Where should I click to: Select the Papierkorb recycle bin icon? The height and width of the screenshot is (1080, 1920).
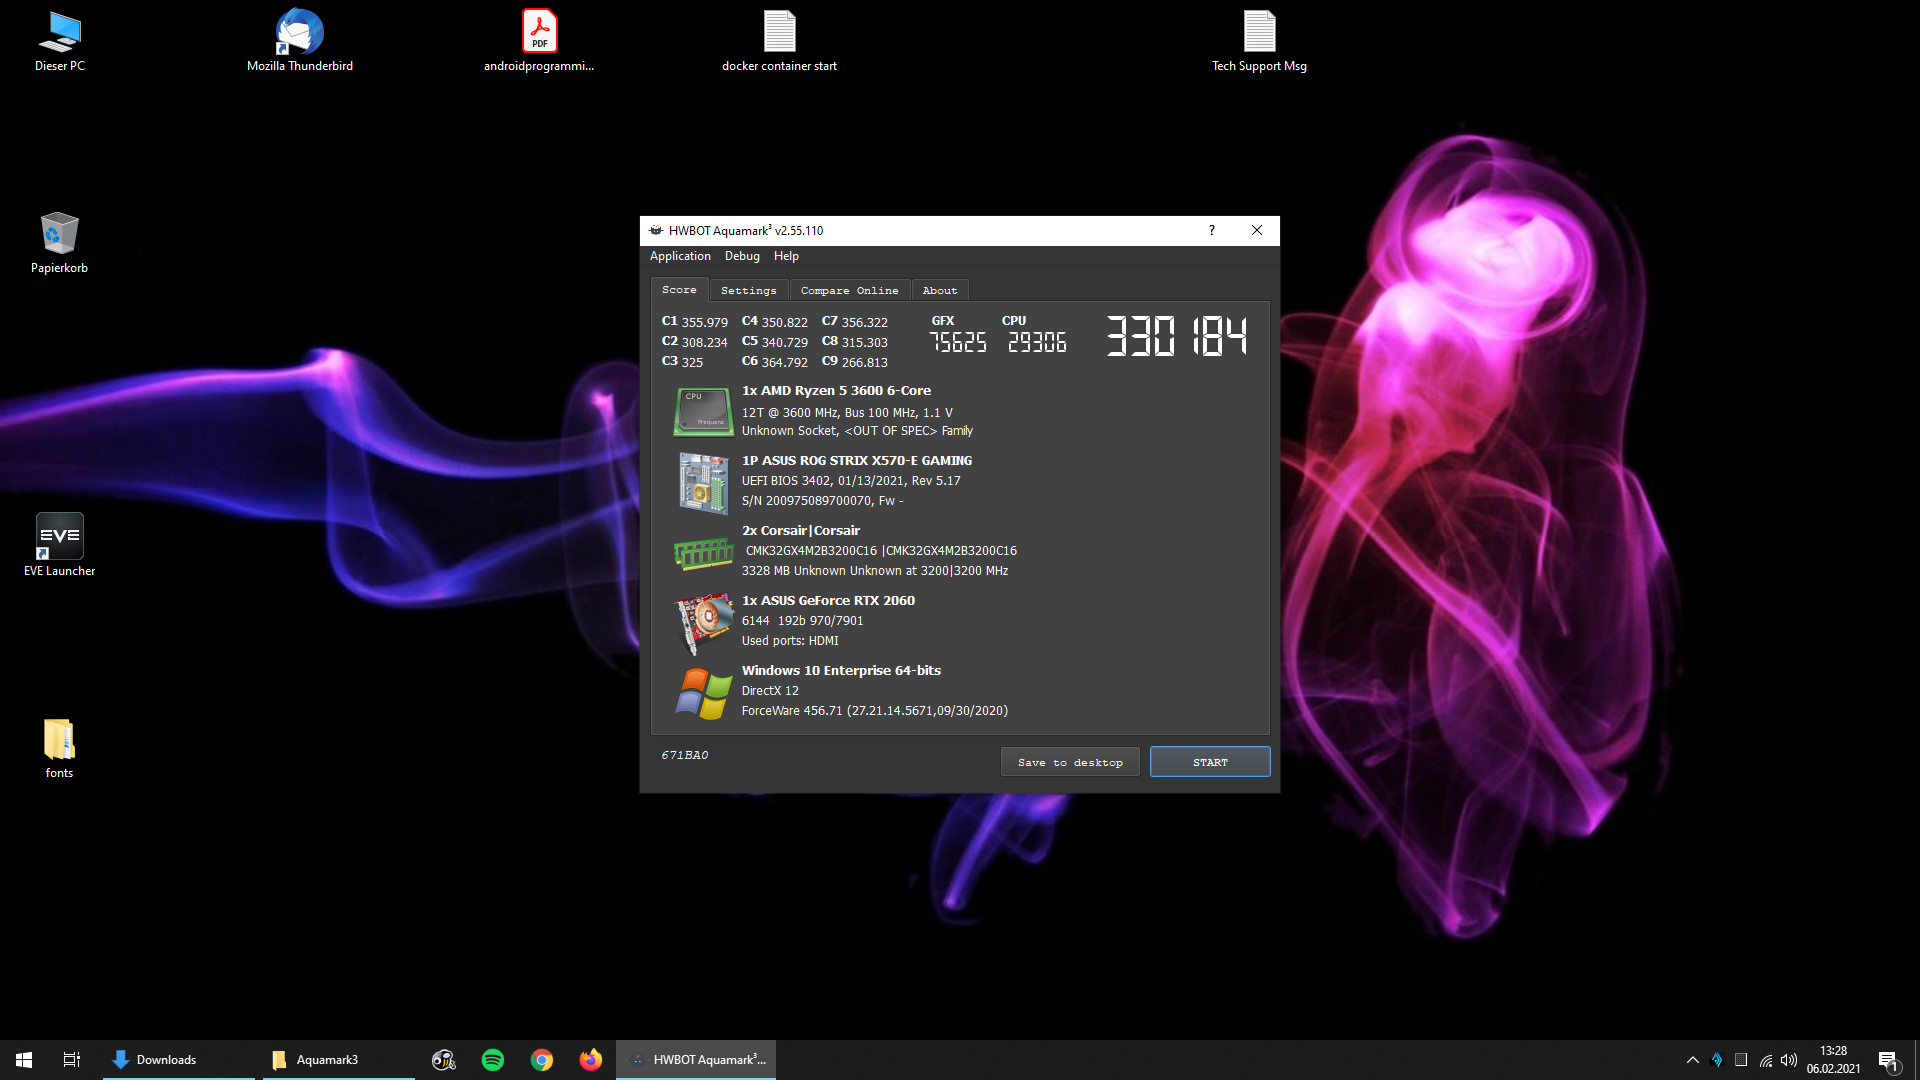click(59, 243)
